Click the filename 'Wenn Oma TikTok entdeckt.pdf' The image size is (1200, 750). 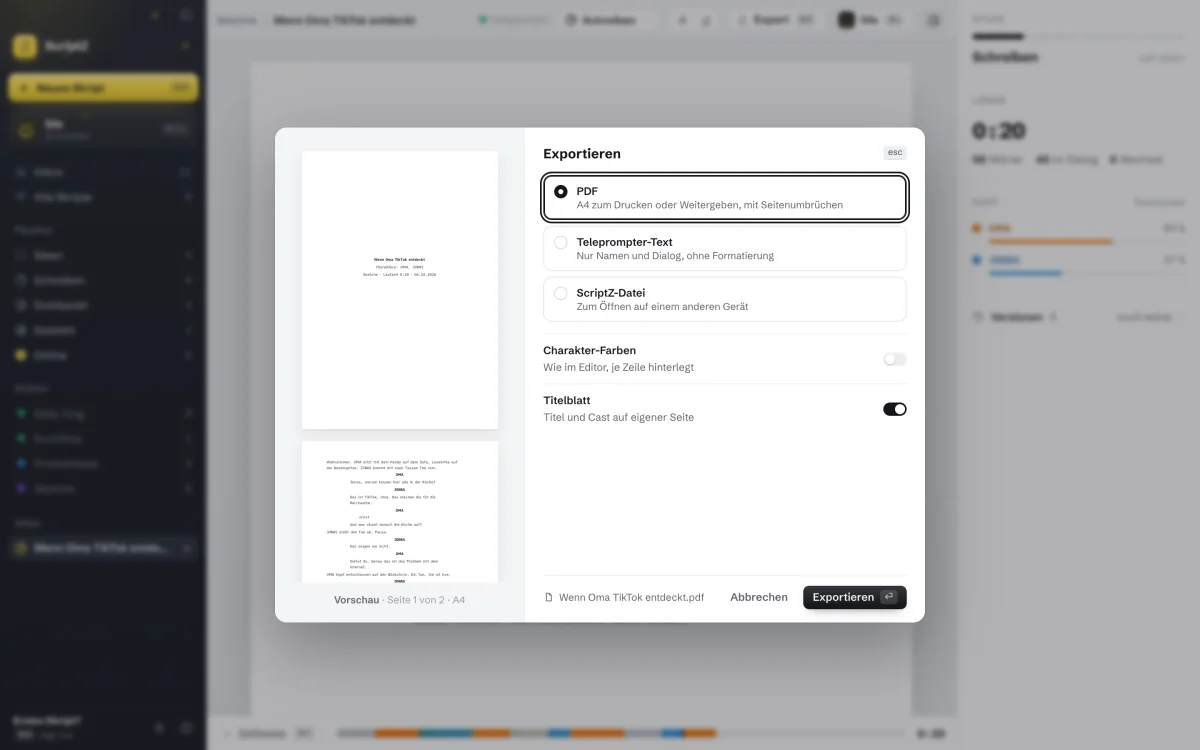(631, 597)
